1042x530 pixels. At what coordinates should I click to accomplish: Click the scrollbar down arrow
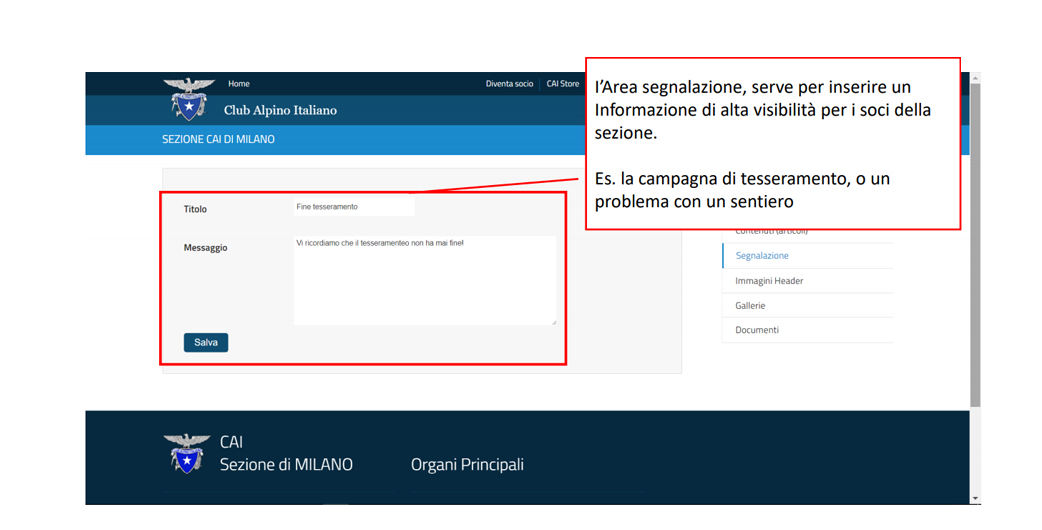[x=975, y=499]
